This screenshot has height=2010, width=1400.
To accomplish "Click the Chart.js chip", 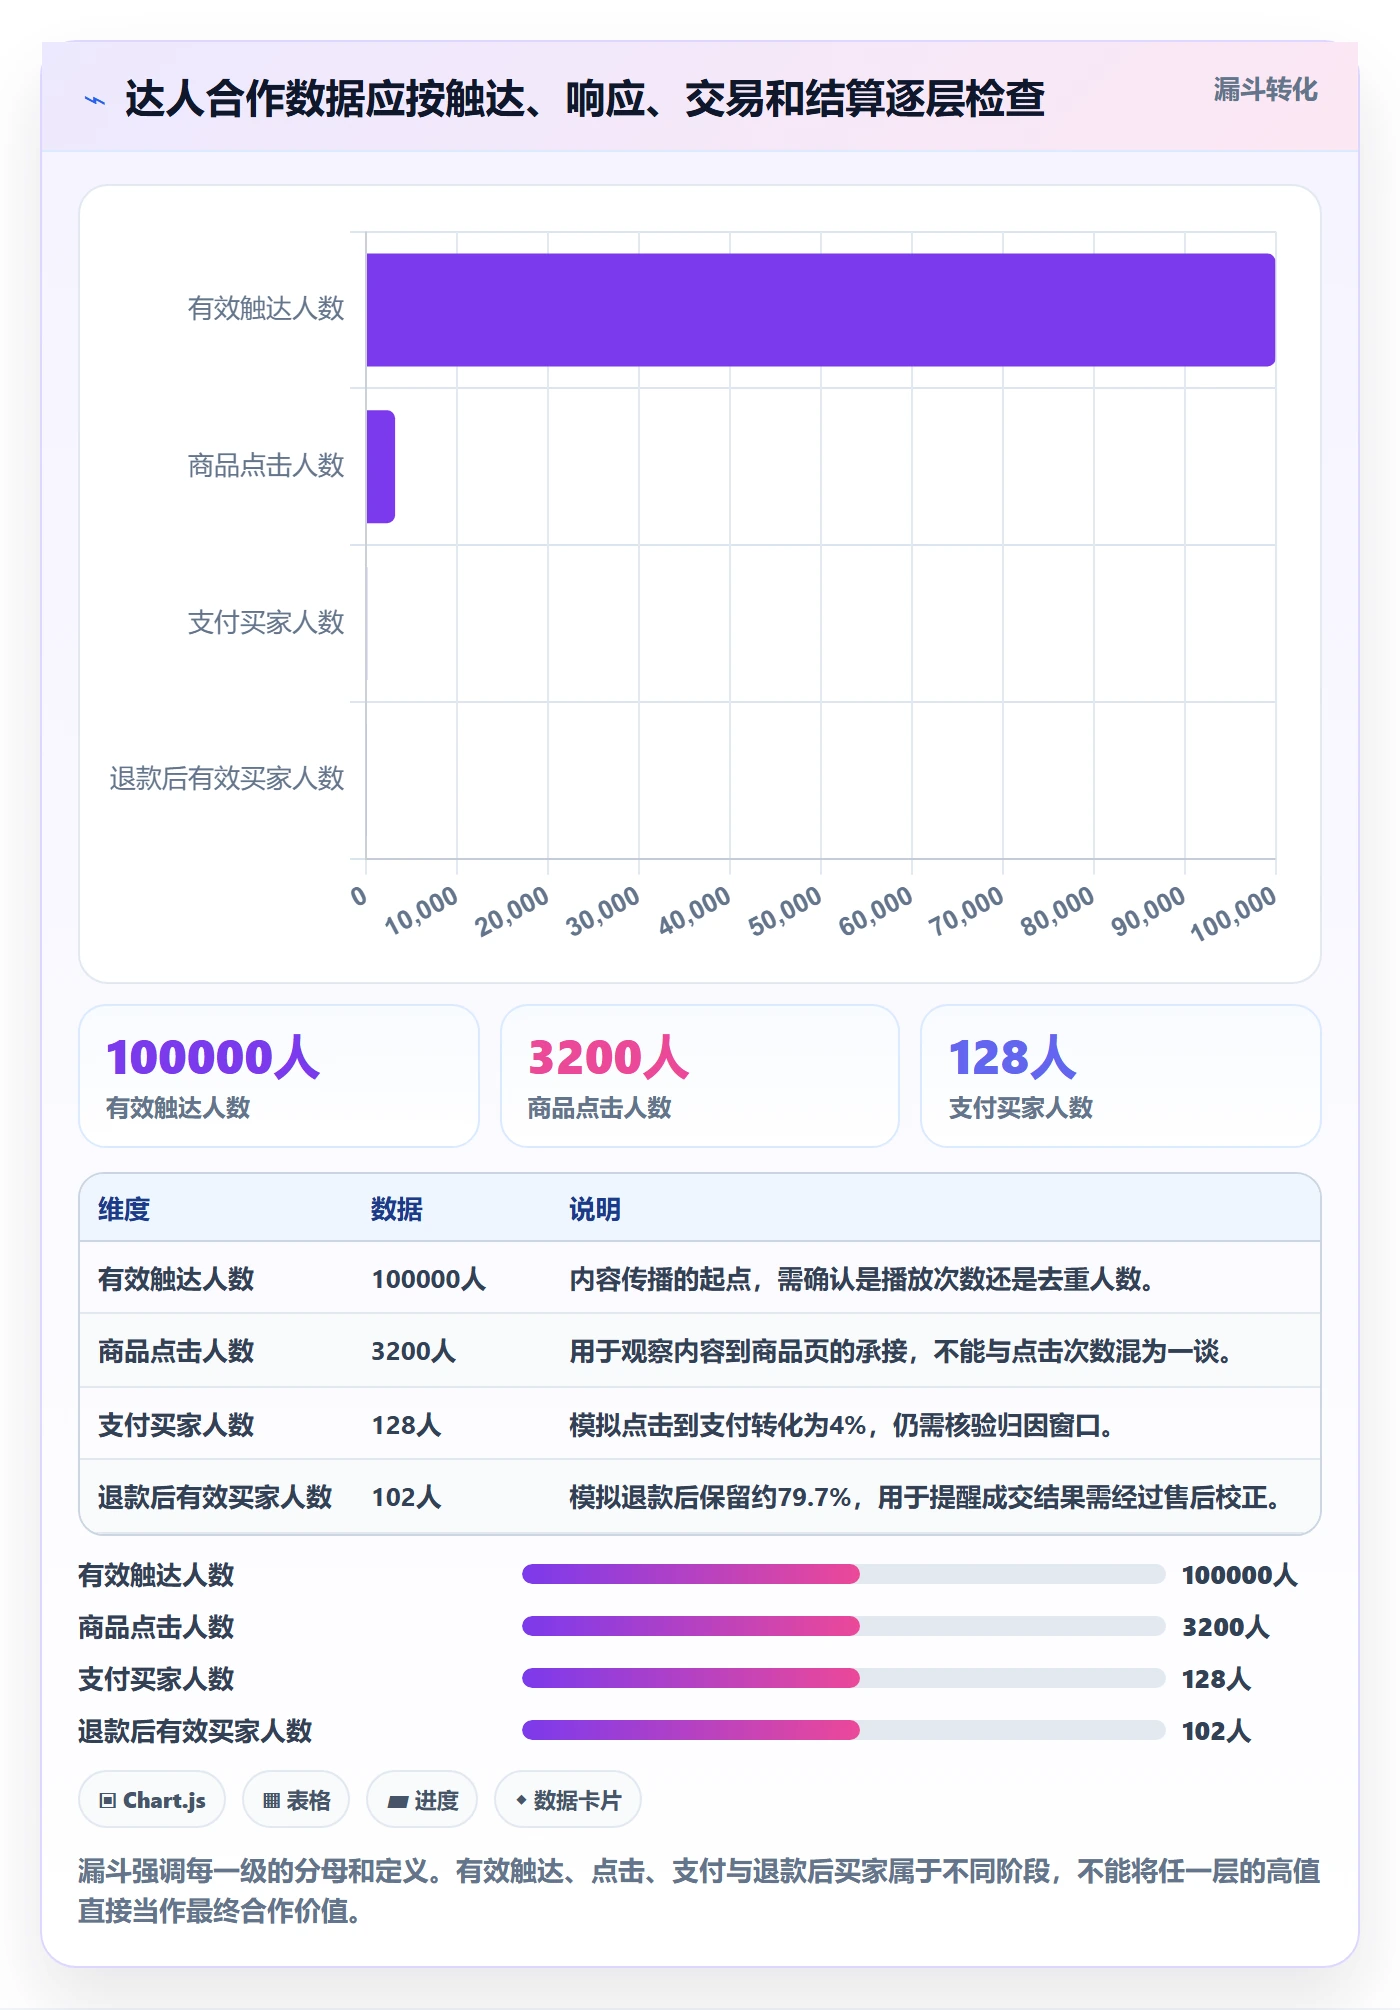I will click(x=152, y=1800).
